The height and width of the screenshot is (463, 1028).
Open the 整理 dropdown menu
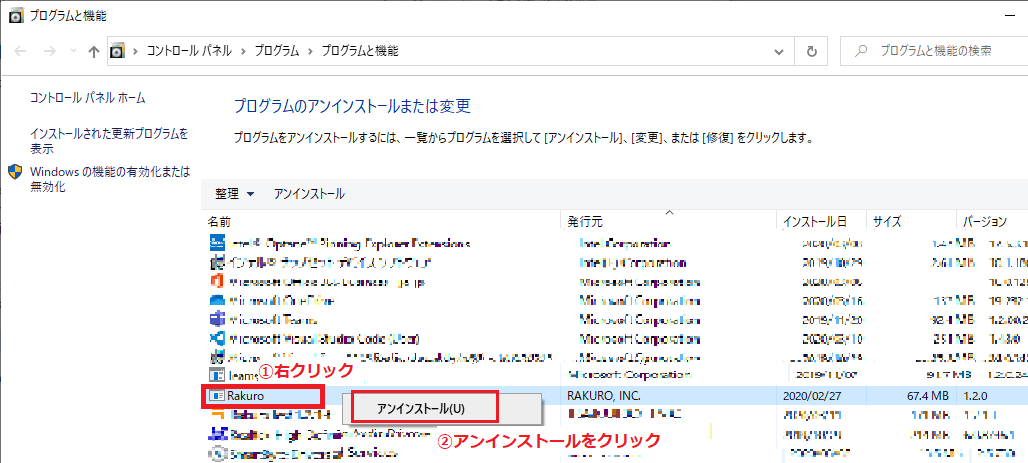[235, 194]
